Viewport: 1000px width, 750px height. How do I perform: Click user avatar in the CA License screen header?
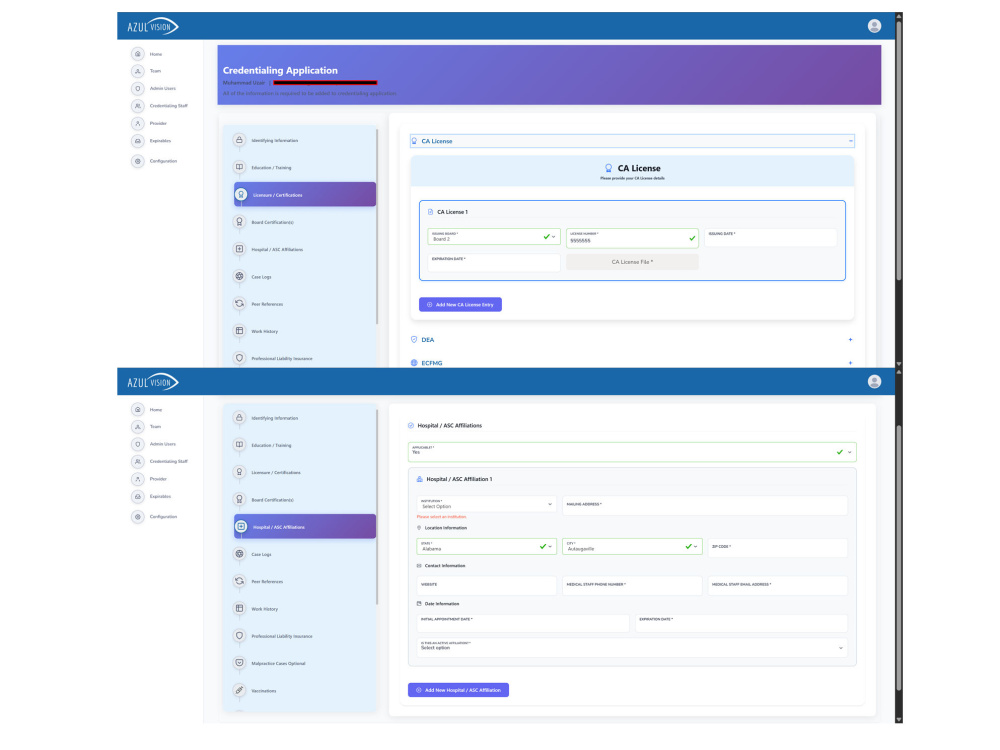874,26
